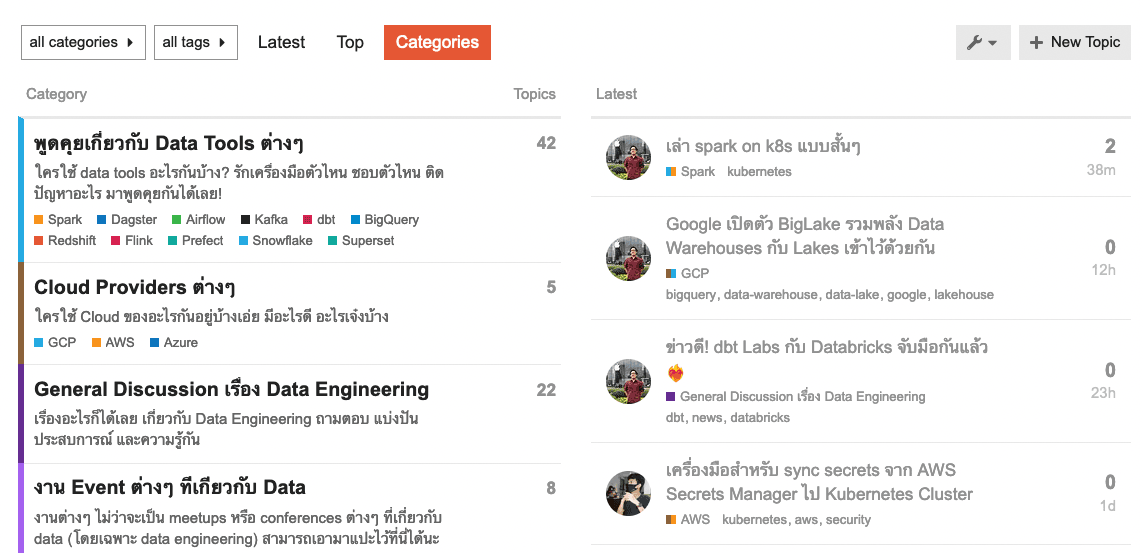Click avatar on AWS Secrets Manager topic
The height and width of the screenshot is (553, 1143).
tap(629, 493)
